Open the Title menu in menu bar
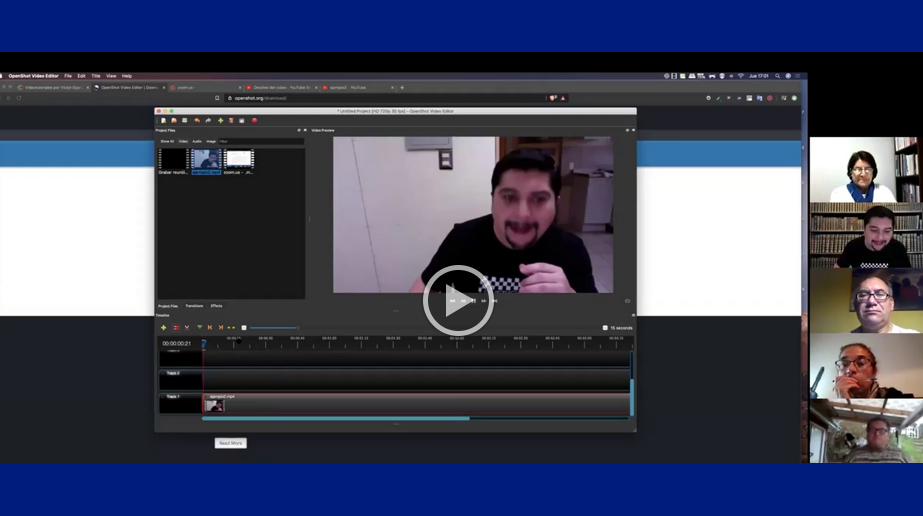This screenshot has width=923, height=516. (x=96, y=76)
